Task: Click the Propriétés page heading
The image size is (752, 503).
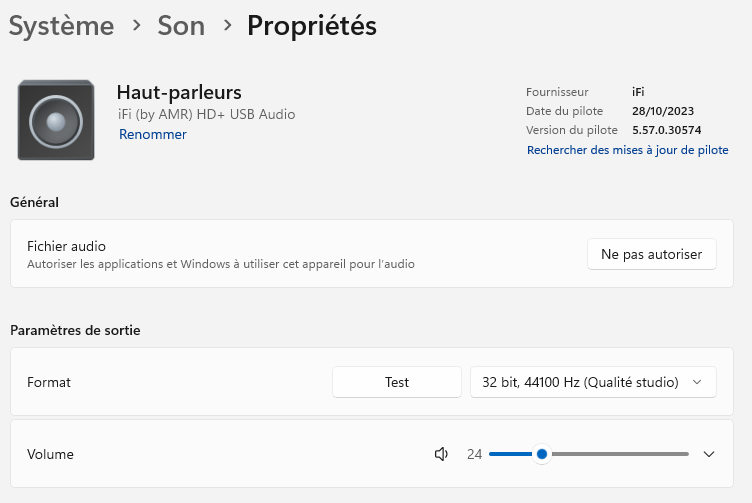Action: click(312, 26)
